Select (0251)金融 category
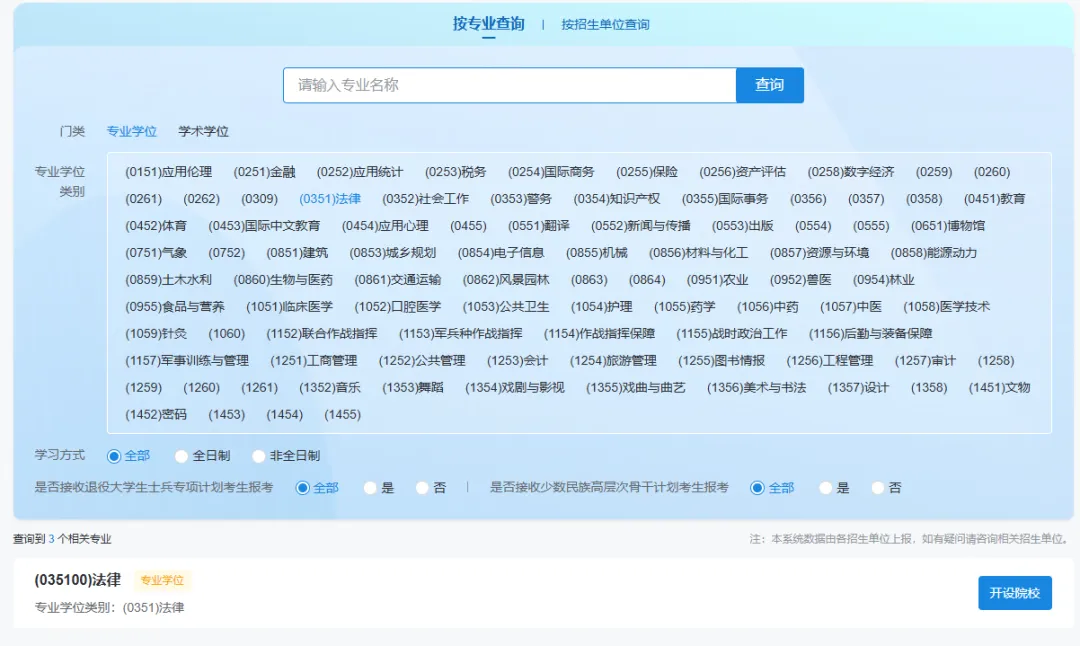Screen dimensions: 1080x646 pos(264,172)
